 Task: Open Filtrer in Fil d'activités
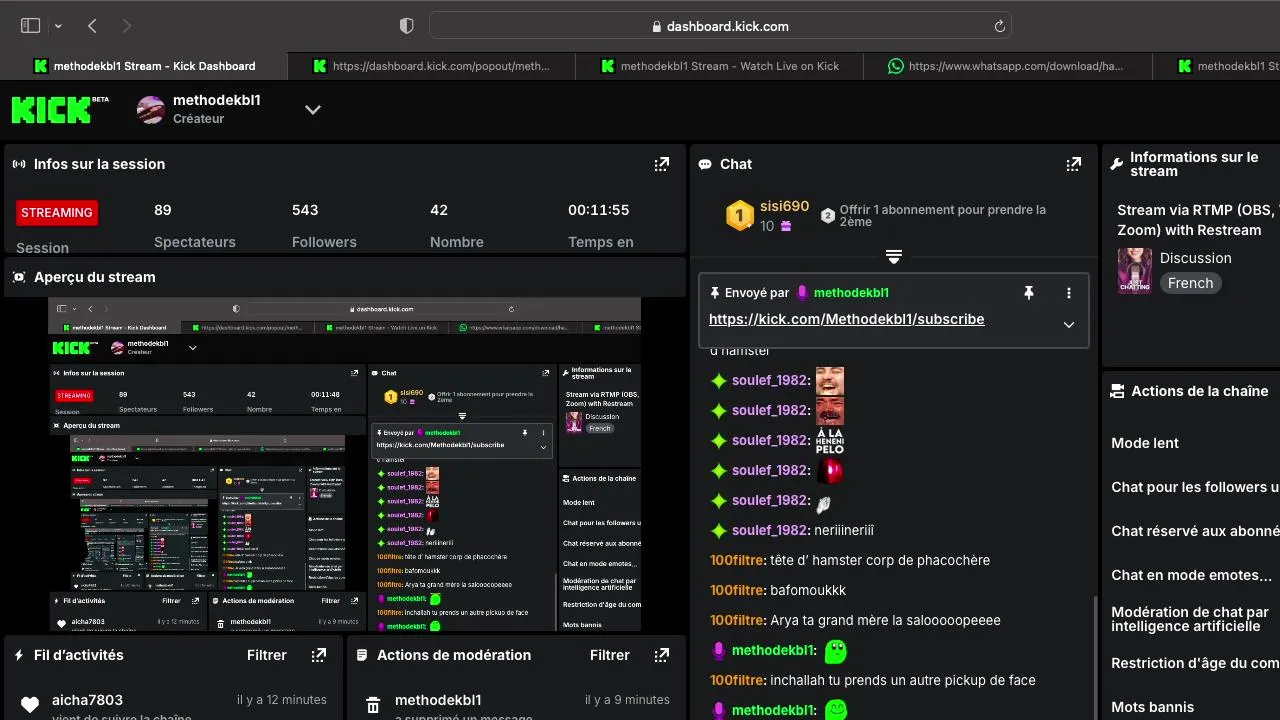(x=267, y=655)
